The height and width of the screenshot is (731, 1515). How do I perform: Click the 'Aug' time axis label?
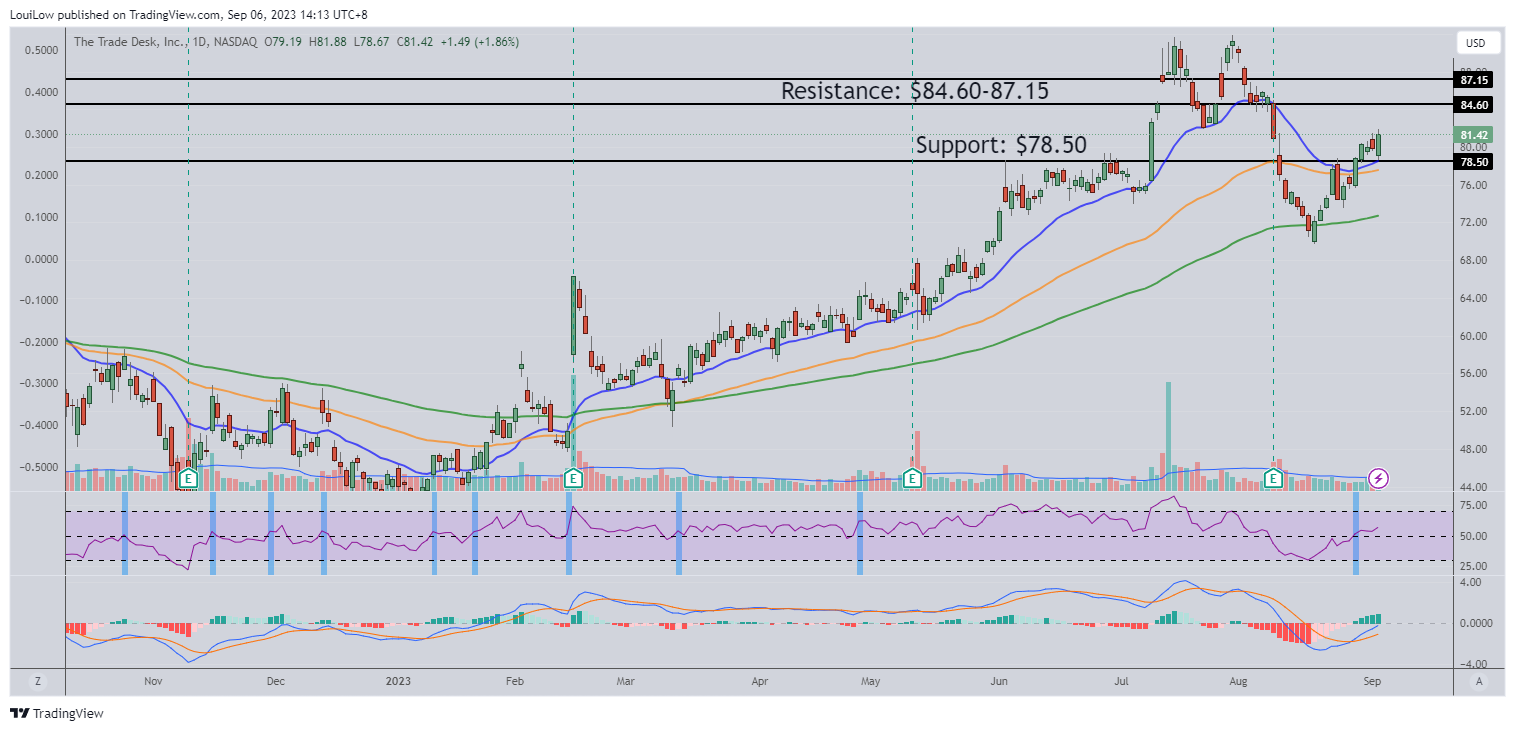click(x=1239, y=681)
